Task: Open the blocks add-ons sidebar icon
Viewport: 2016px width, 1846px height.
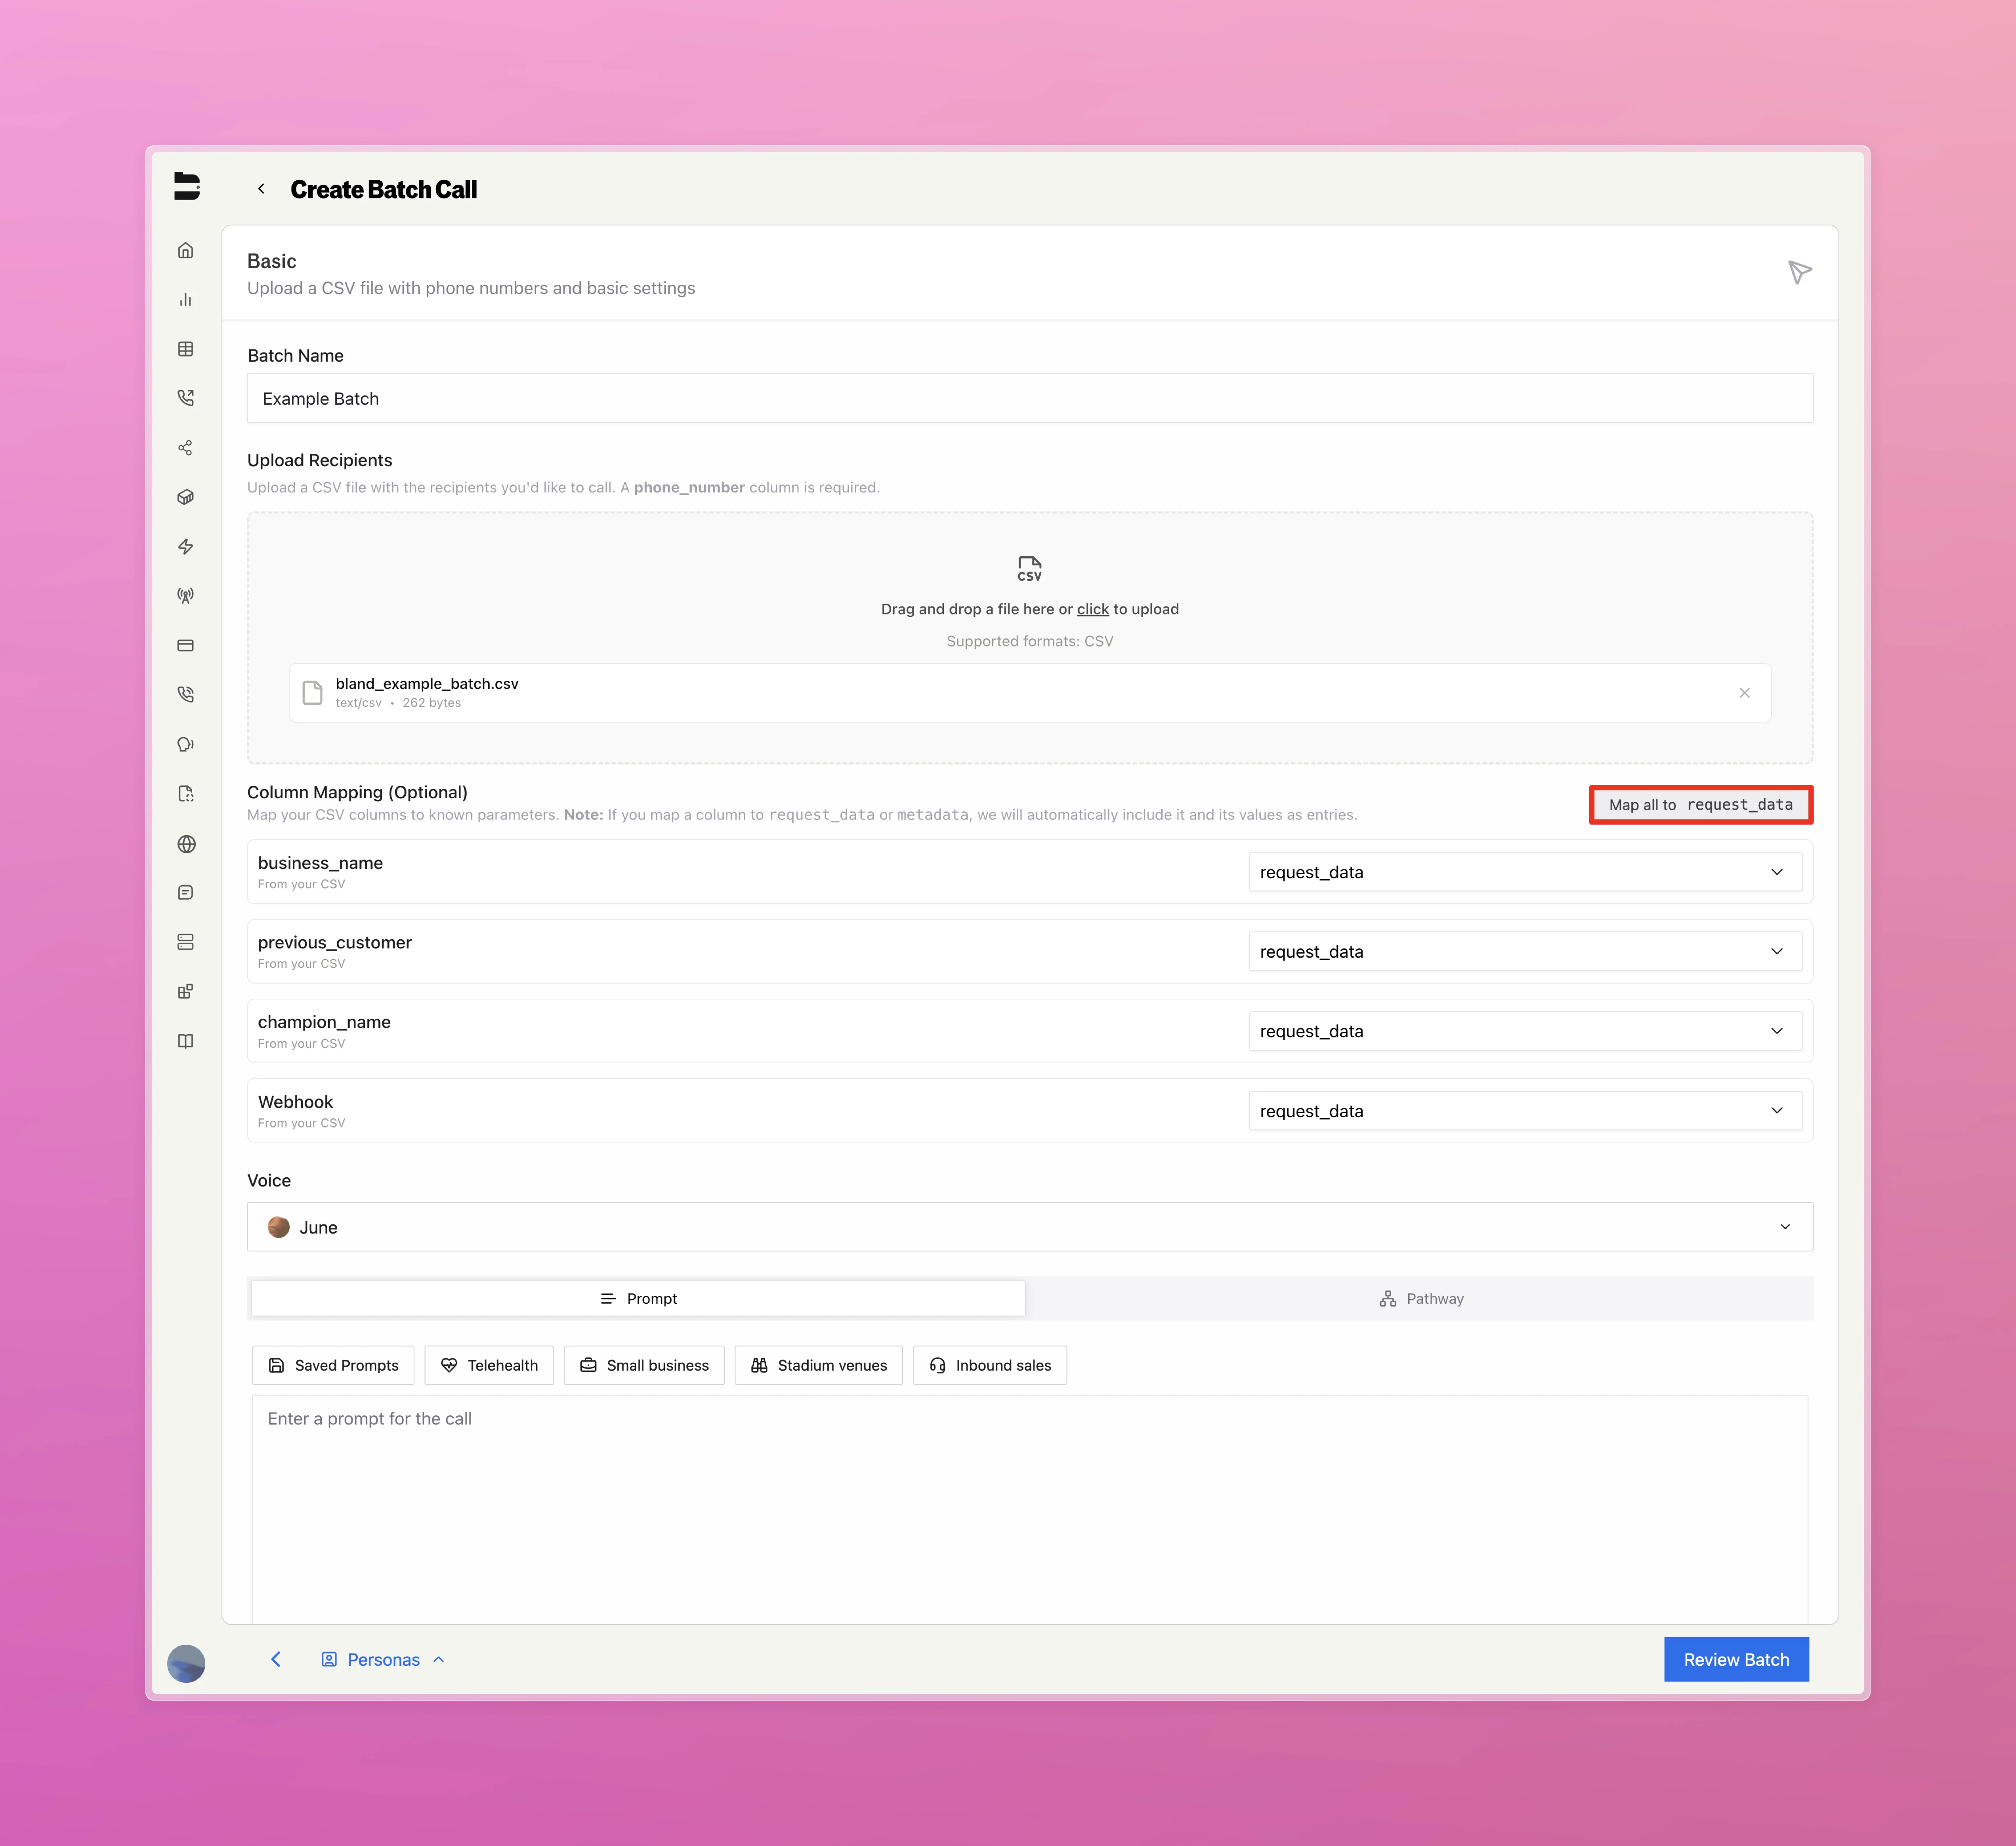Action: pos(185,991)
